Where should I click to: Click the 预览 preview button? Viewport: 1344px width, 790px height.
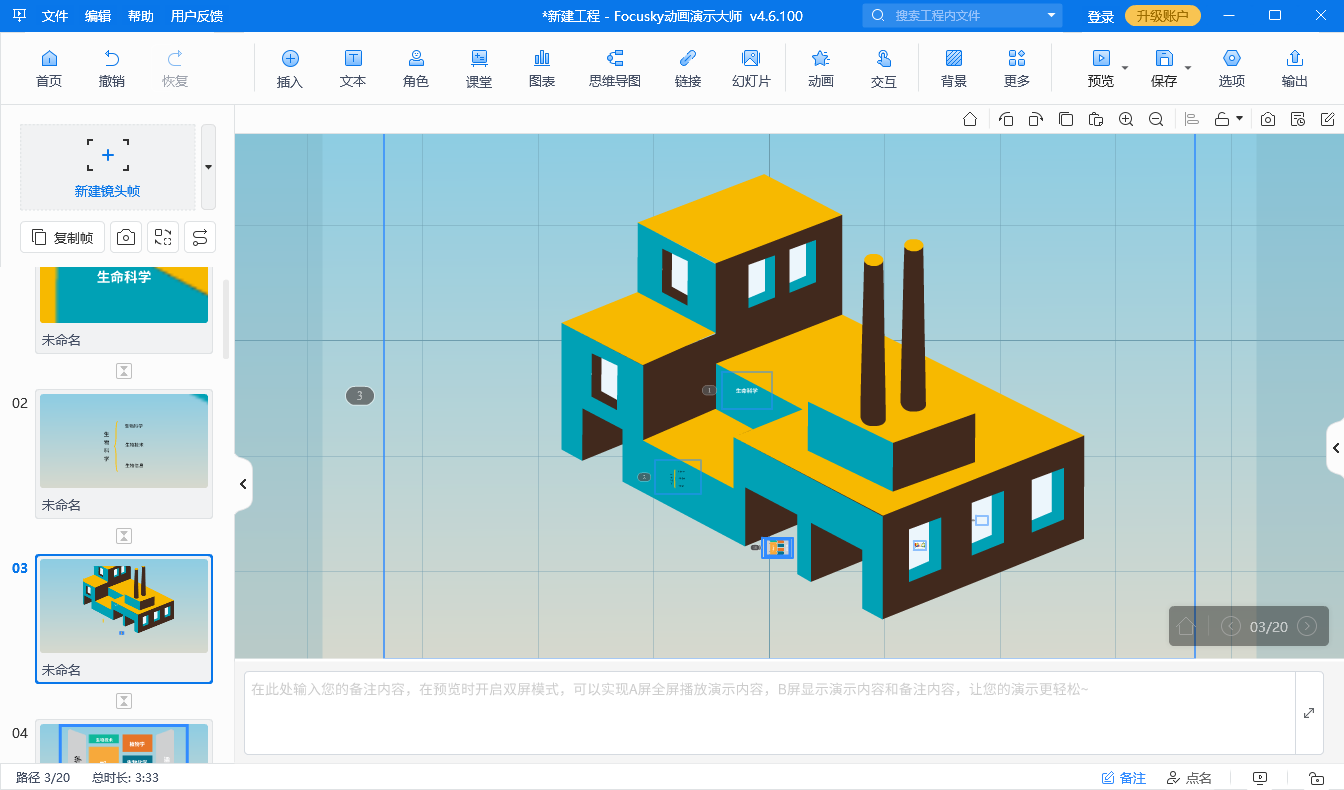pyautogui.click(x=1100, y=68)
